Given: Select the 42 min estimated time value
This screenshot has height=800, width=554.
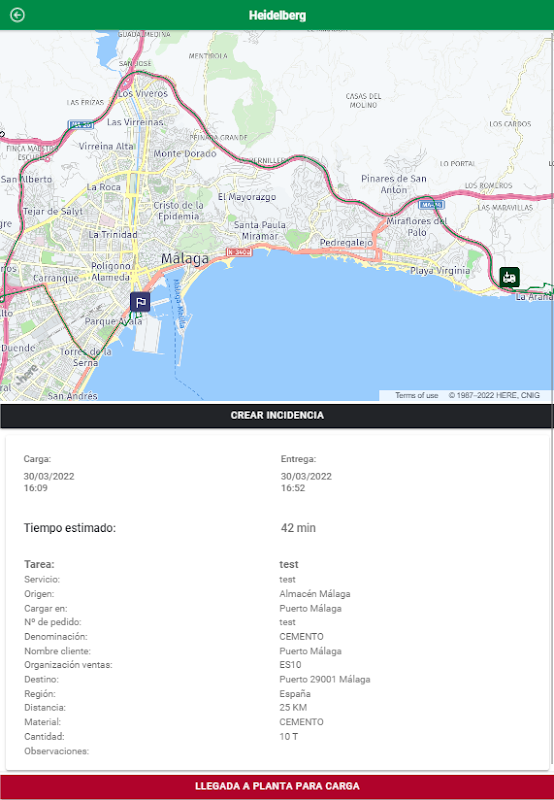Looking at the screenshot, I should click(298, 528).
